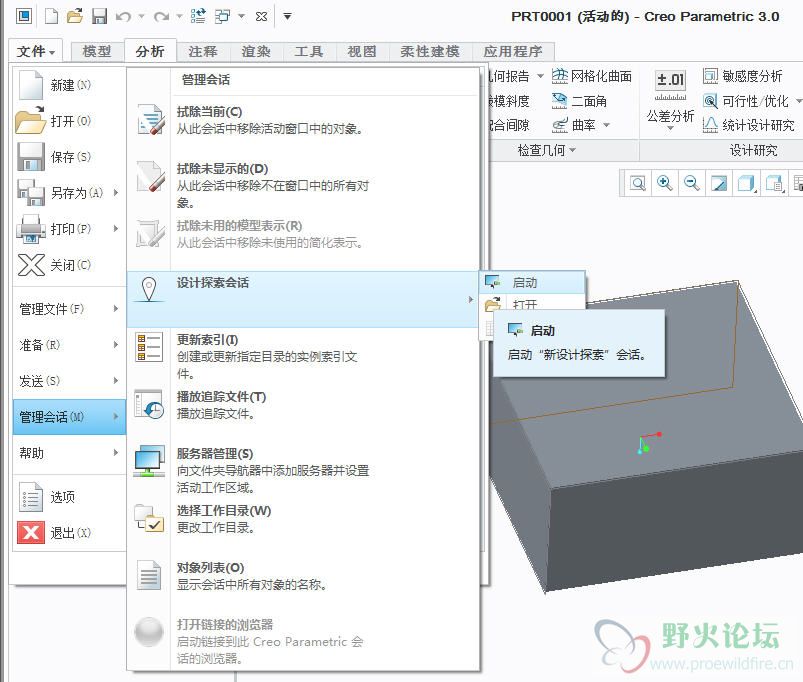Click the Save disk icon in quick access toolbar
803x682 pixels.
pos(99,16)
